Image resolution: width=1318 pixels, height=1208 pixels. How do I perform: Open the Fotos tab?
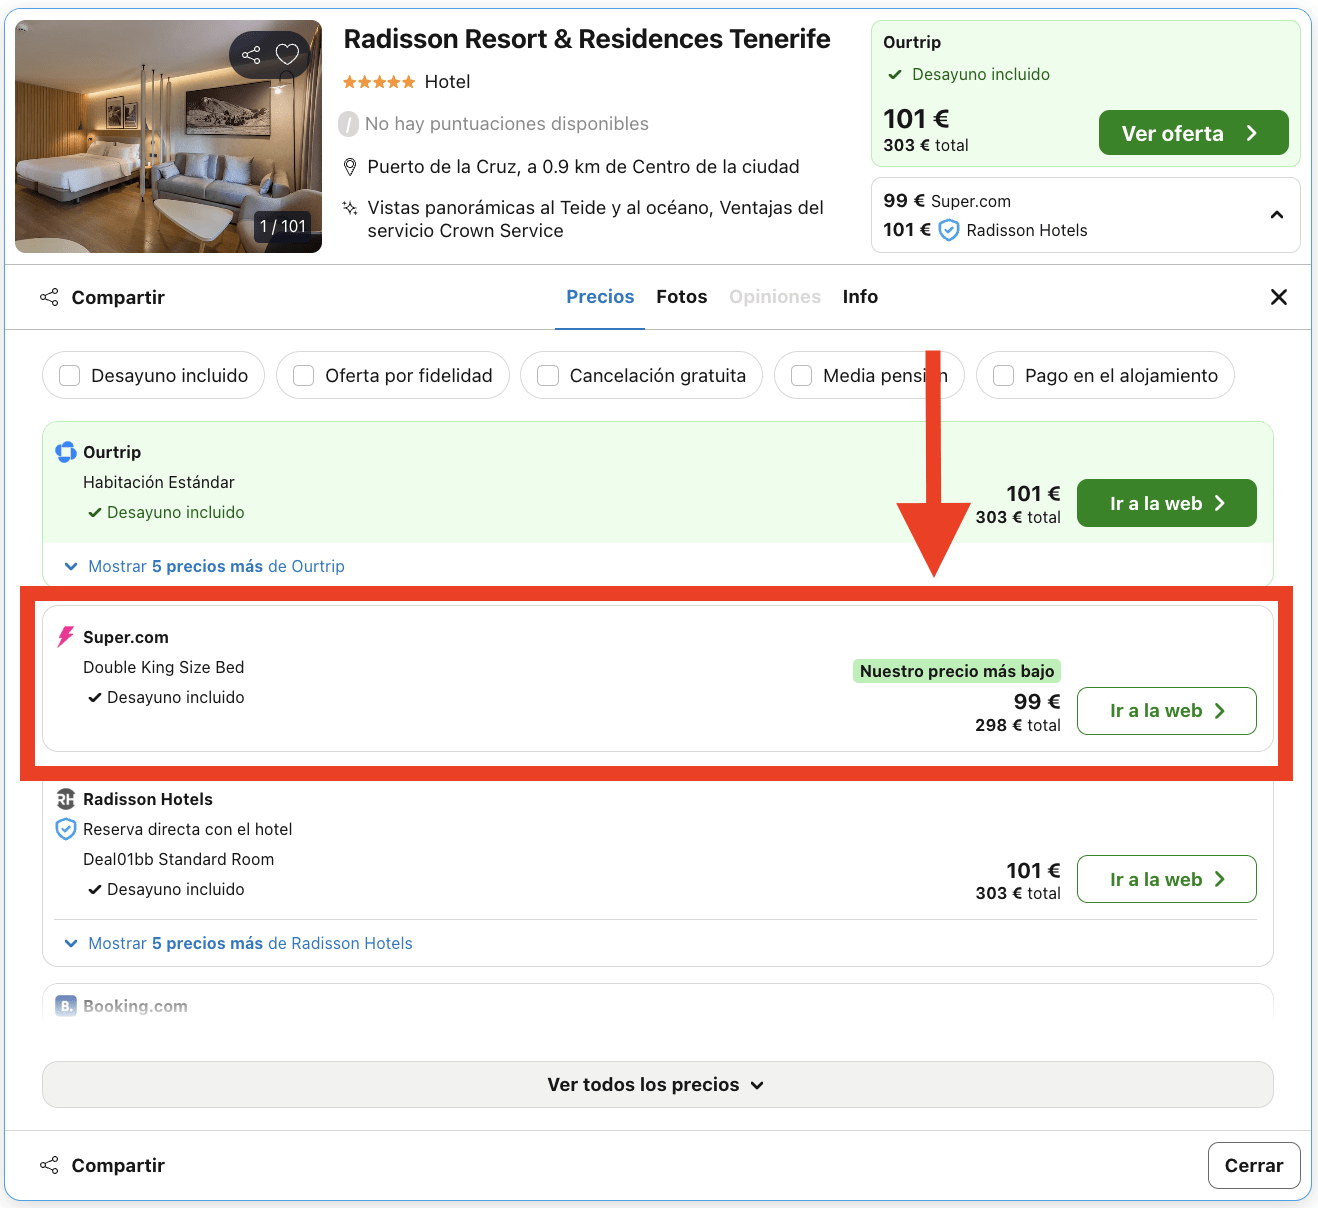click(x=682, y=297)
